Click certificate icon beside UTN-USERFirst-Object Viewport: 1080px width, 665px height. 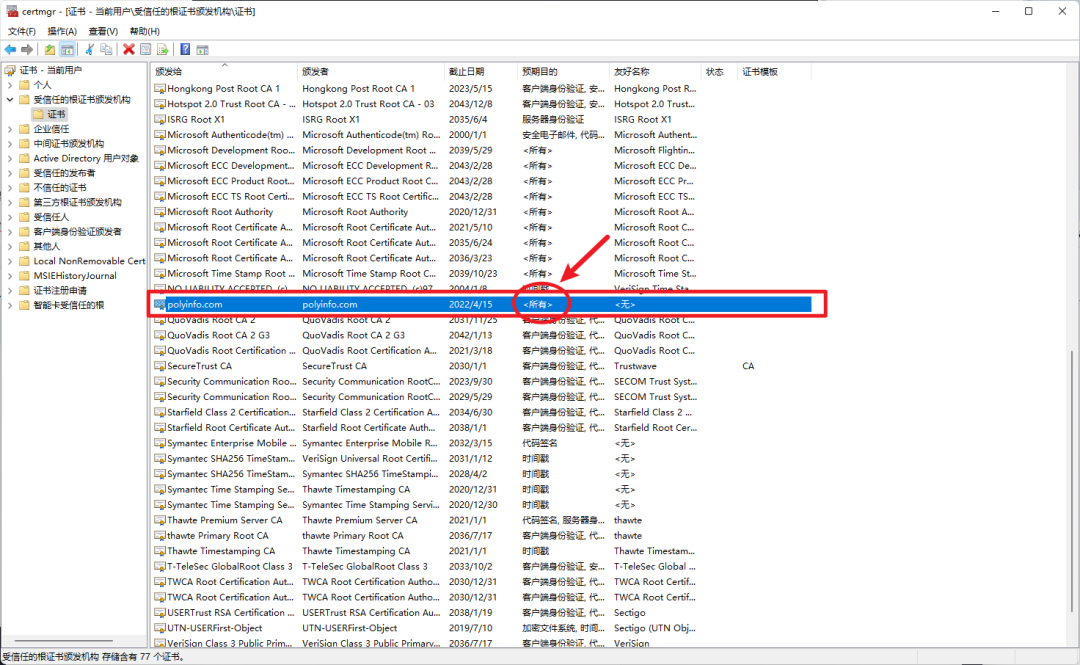pos(160,628)
